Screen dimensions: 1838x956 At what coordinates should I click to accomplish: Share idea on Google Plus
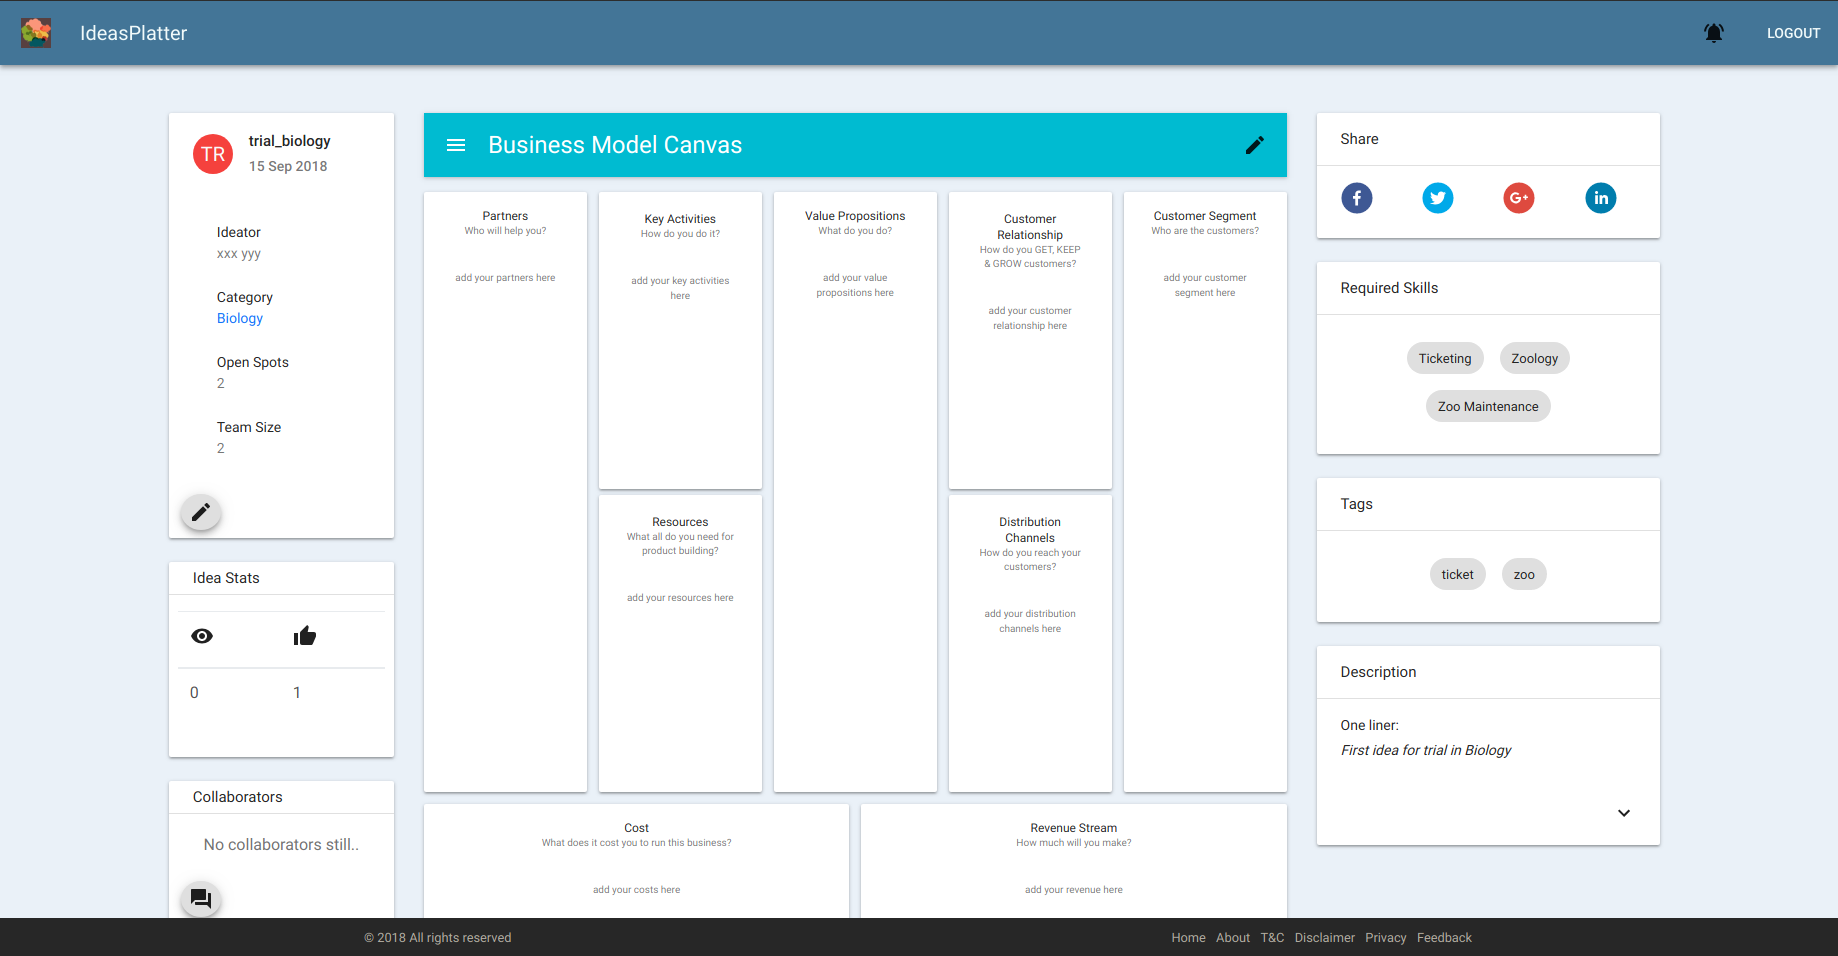click(1519, 198)
